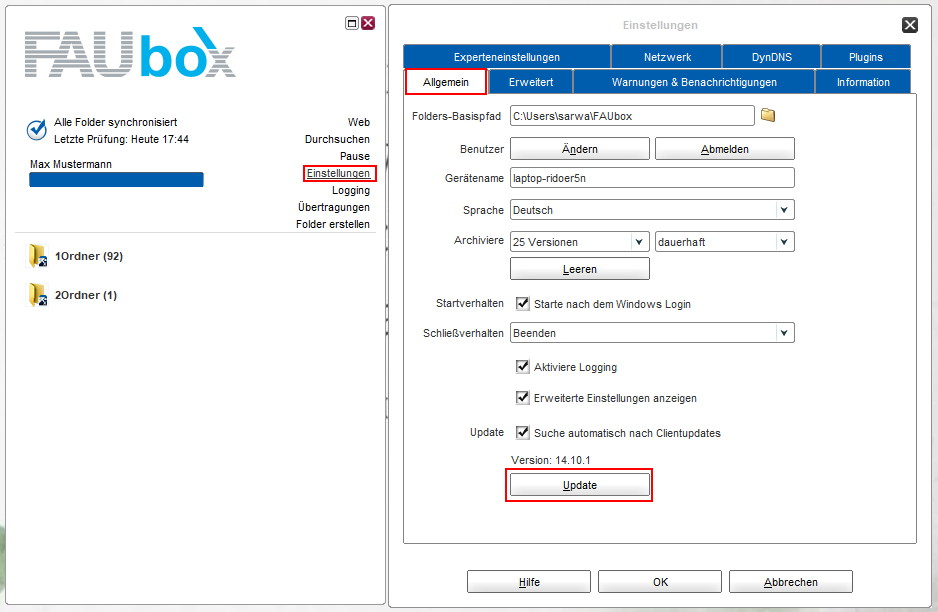The width and height of the screenshot is (938, 612).
Task: Toggle 'Erweiterte Einstellungen anzeigen' checkbox
Action: tap(523, 397)
